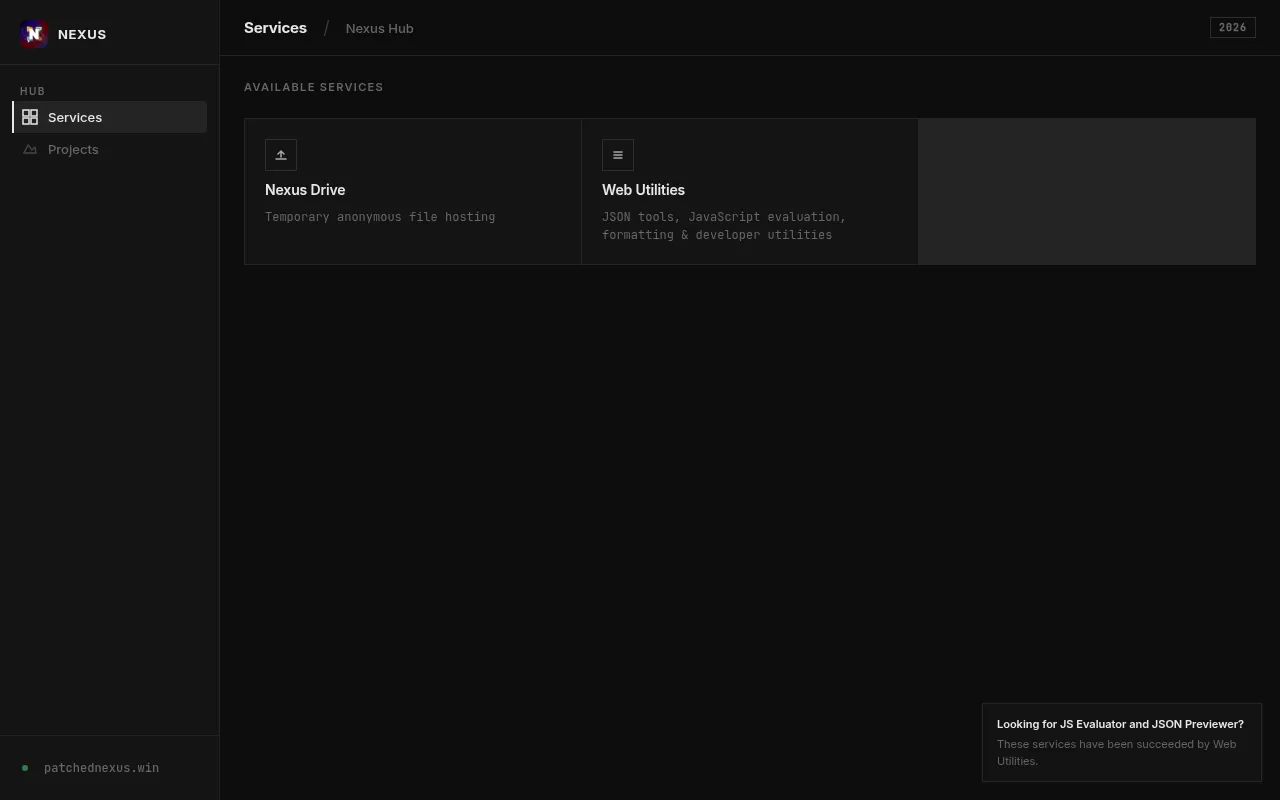Screen dimensions: 1280x800
Task: Click the Nexus Hub breadcrumb
Action: point(379,29)
